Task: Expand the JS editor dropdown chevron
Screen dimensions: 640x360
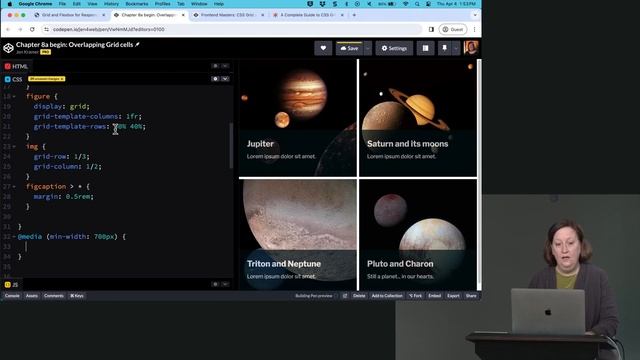Action: [x=225, y=284]
